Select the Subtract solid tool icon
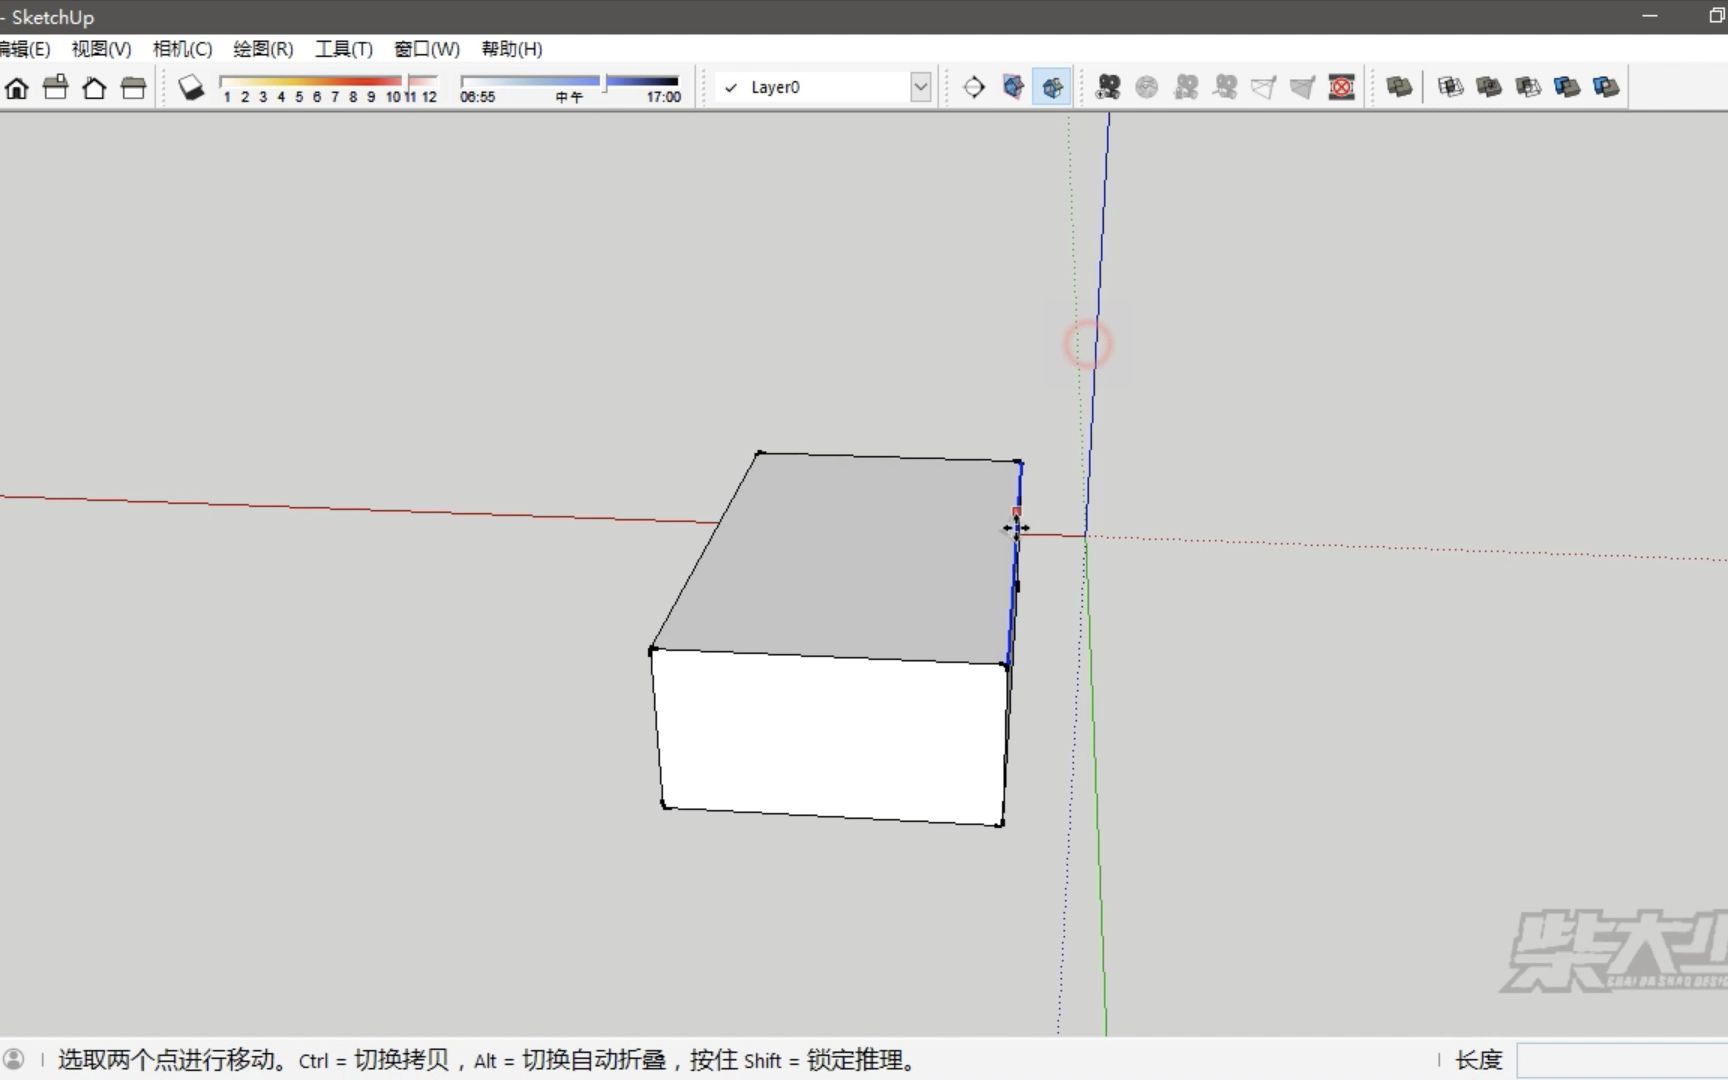The width and height of the screenshot is (1728, 1080). point(1528,87)
